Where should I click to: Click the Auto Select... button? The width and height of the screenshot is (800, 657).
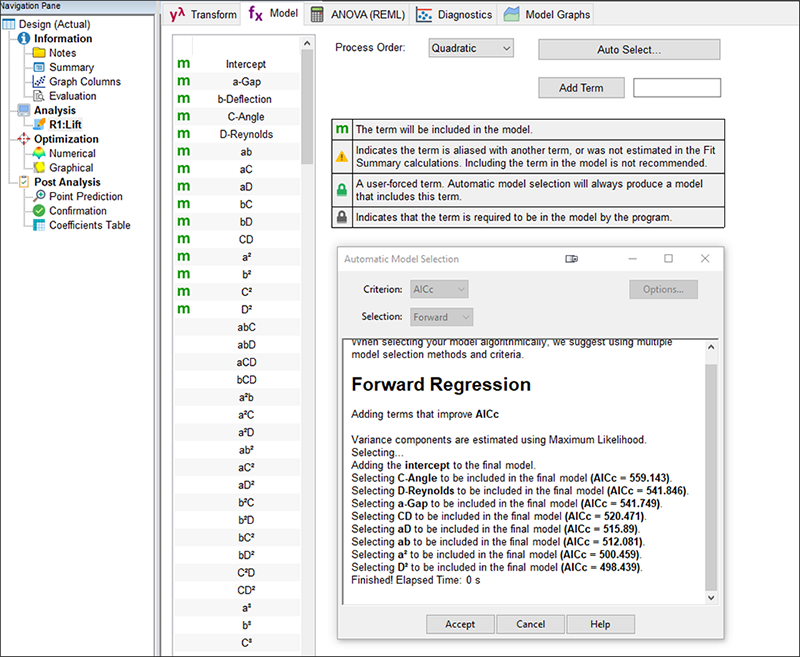pyautogui.click(x=629, y=49)
